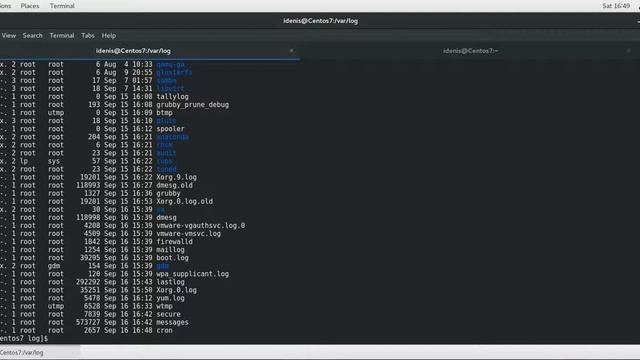Click the Xorg.9.log file name
This screenshot has height=360, width=640.
coord(177,177)
